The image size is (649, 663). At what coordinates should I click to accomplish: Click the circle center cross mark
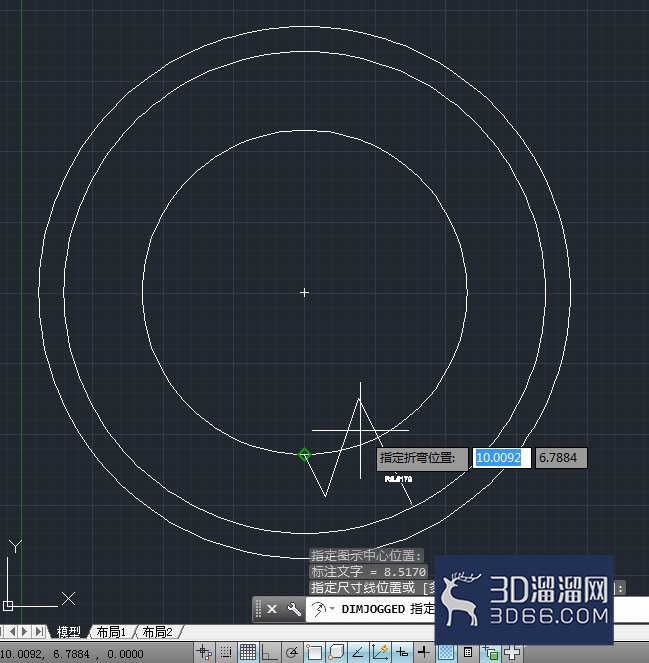(x=304, y=292)
